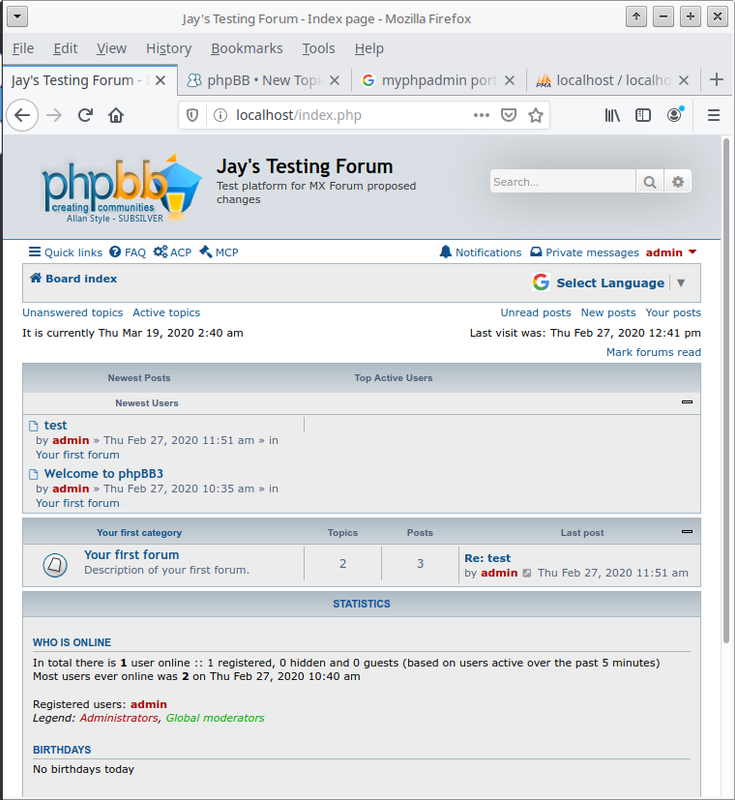This screenshot has width=735, height=800.
Task: Open the ACP gears link
Action: pos(172,252)
